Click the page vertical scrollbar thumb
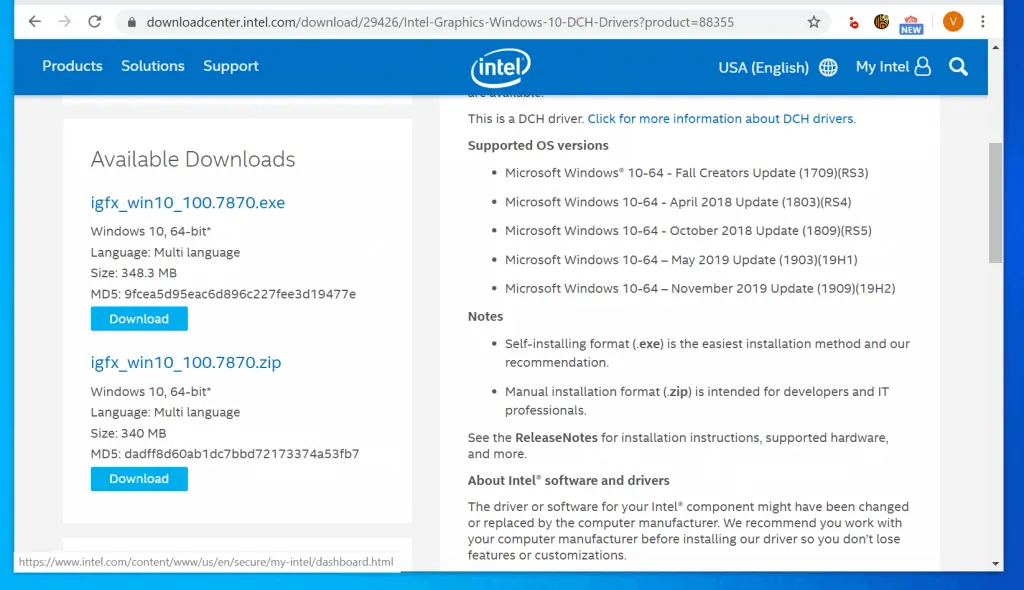Image resolution: width=1024 pixels, height=590 pixels. point(995,200)
